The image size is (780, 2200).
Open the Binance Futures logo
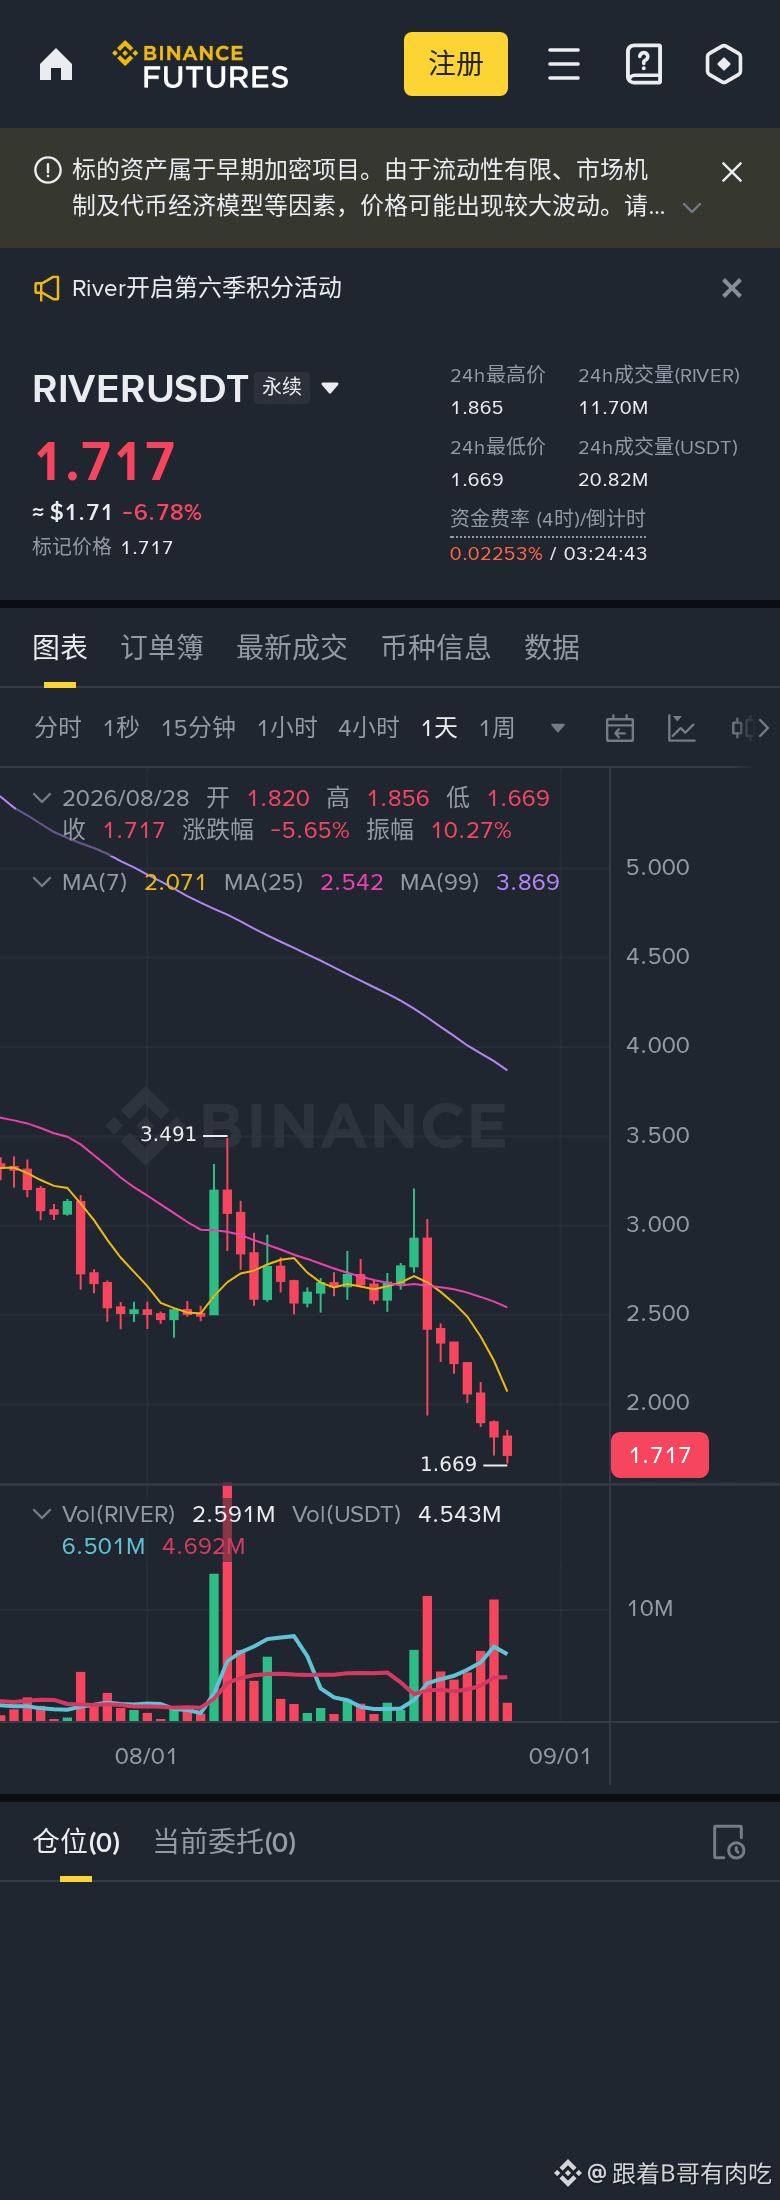click(x=201, y=65)
